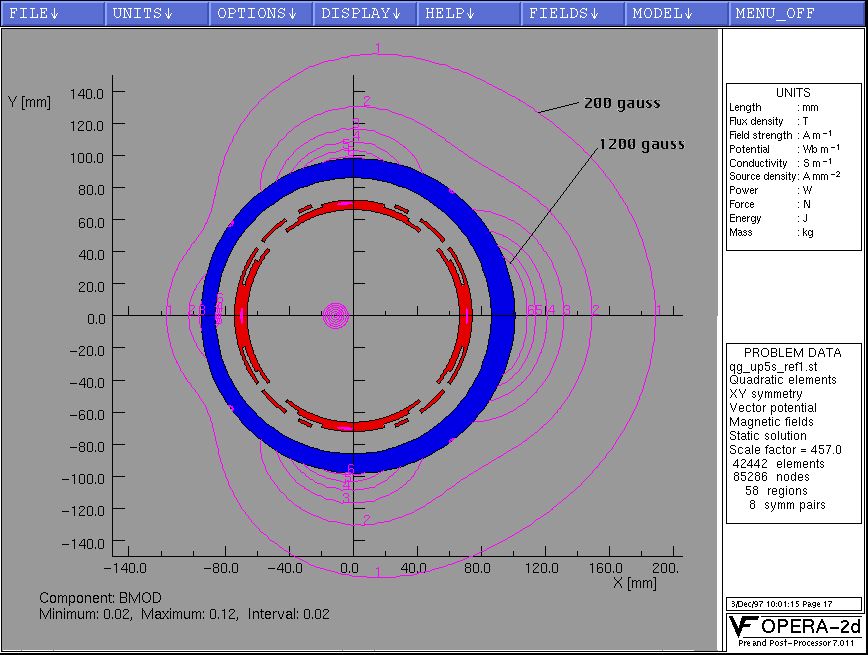The width and height of the screenshot is (868, 655).
Task: Click the date stamp '3/Dec/97 10:01:15 Page 17'
Action: [782, 604]
